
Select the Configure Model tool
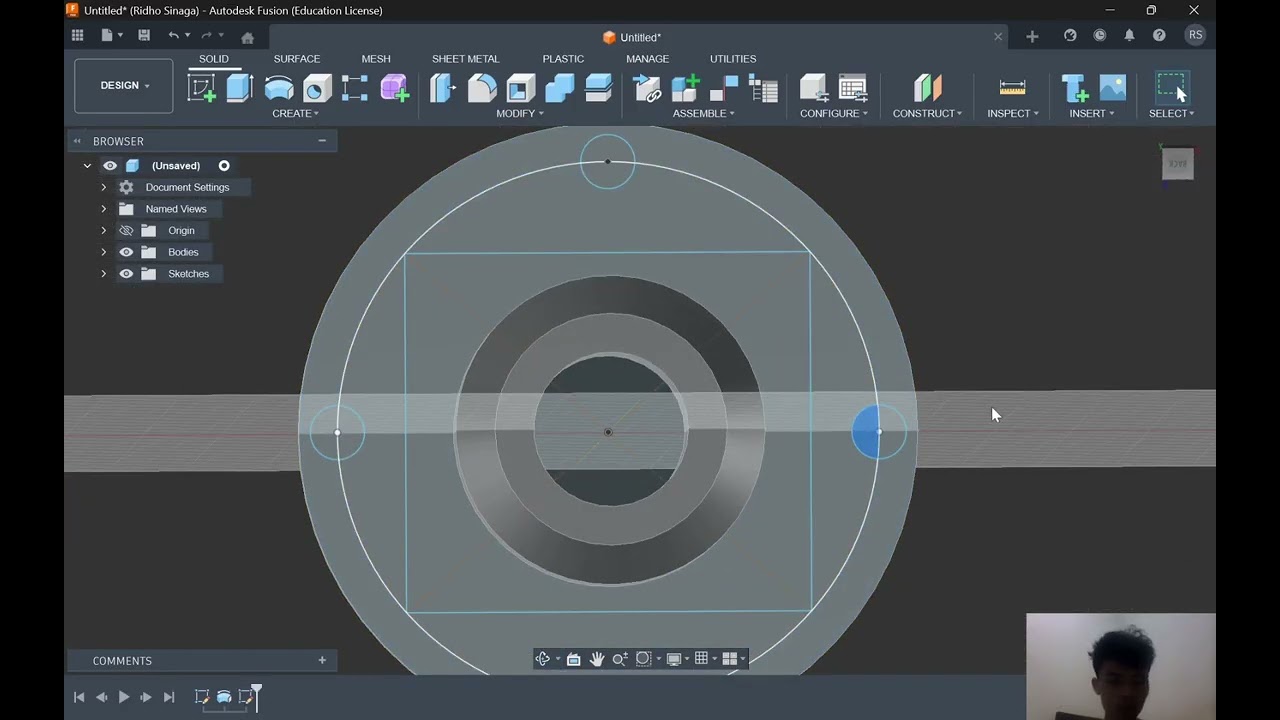814,88
